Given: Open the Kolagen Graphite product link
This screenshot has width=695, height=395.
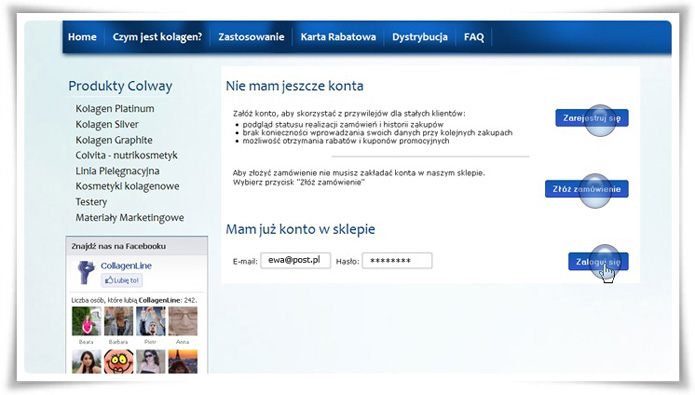Looking at the screenshot, I should point(114,140).
